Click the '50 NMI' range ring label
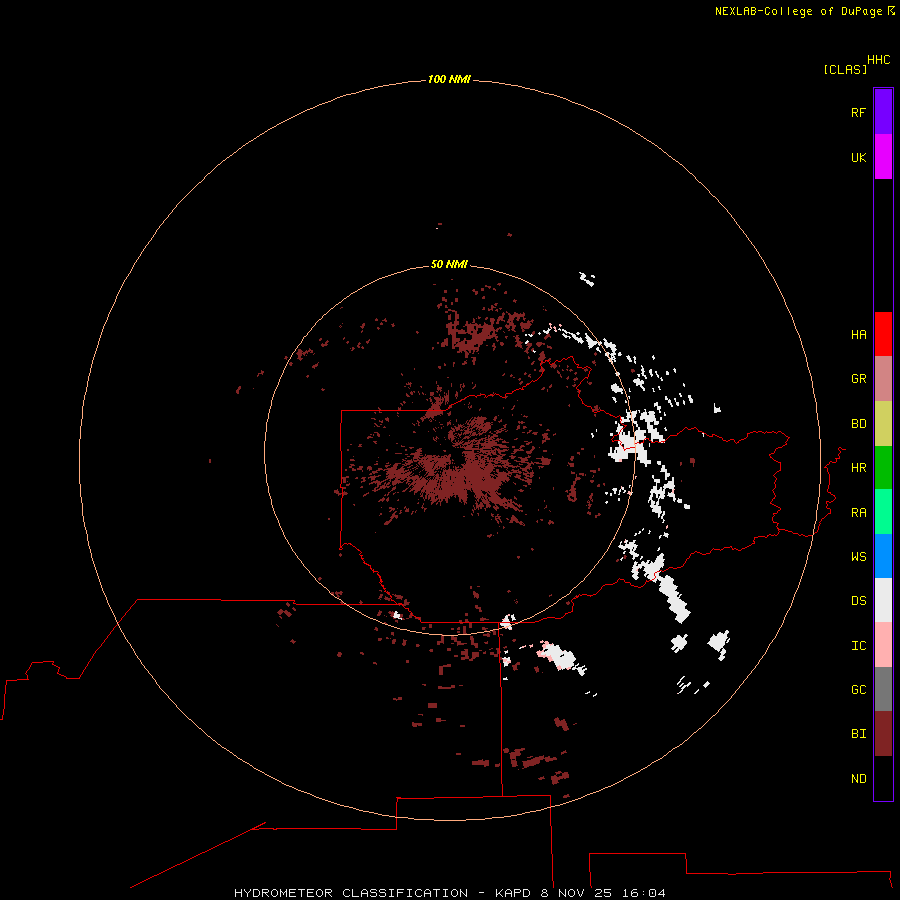 (x=449, y=264)
